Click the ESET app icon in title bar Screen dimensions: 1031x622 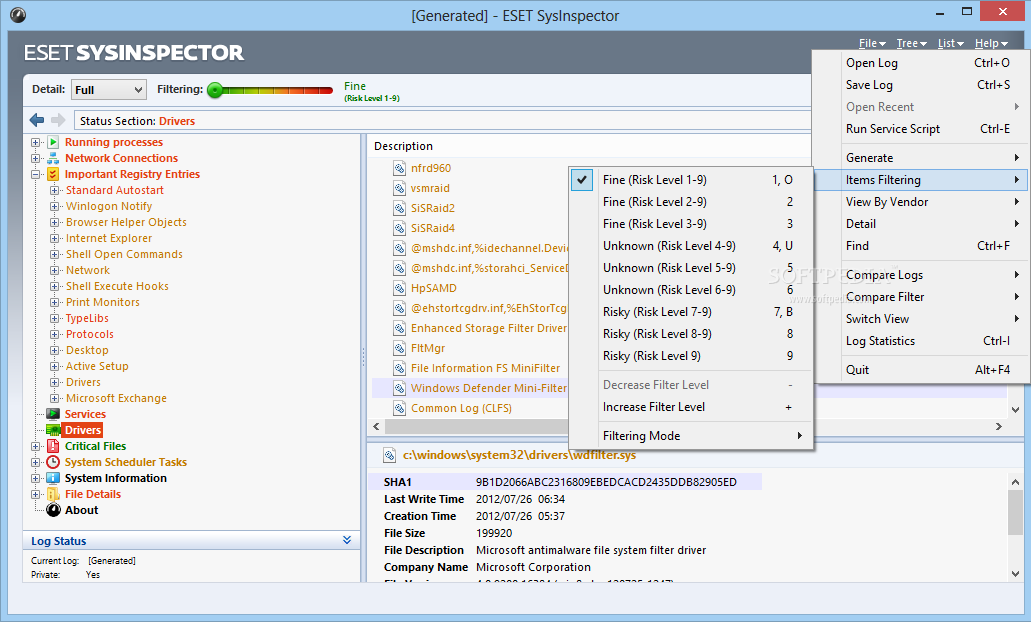pos(18,14)
